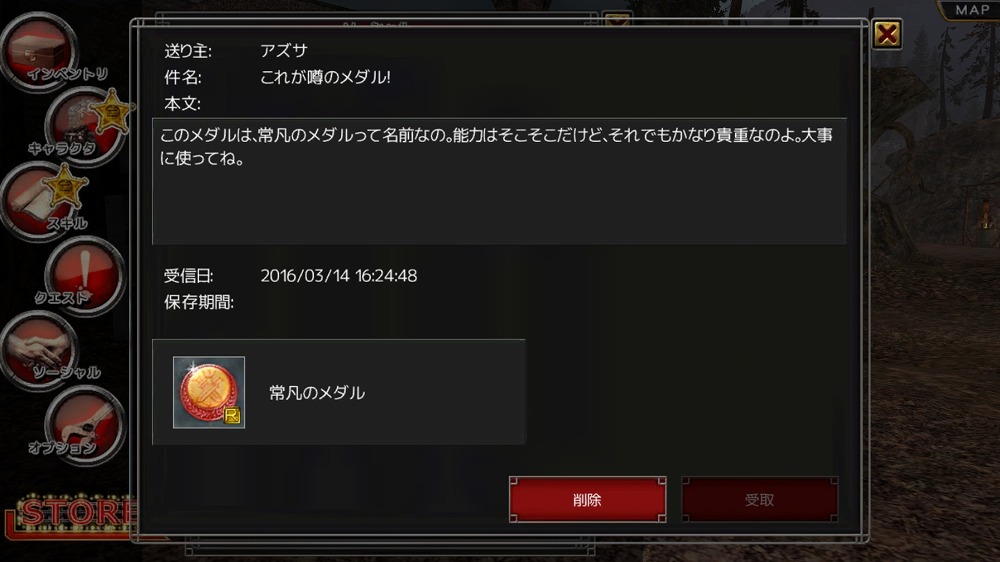Click the sender name アズサ

click(284, 50)
